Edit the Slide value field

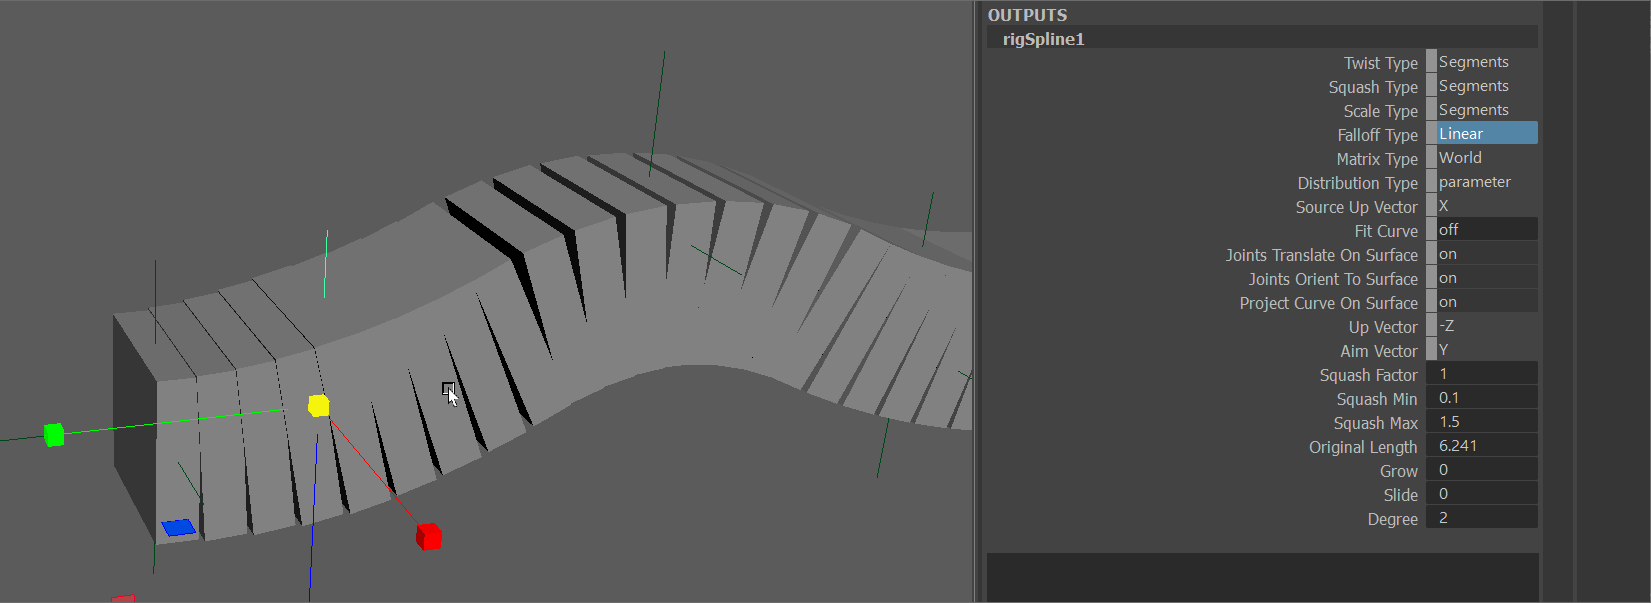[x=1482, y=494]
